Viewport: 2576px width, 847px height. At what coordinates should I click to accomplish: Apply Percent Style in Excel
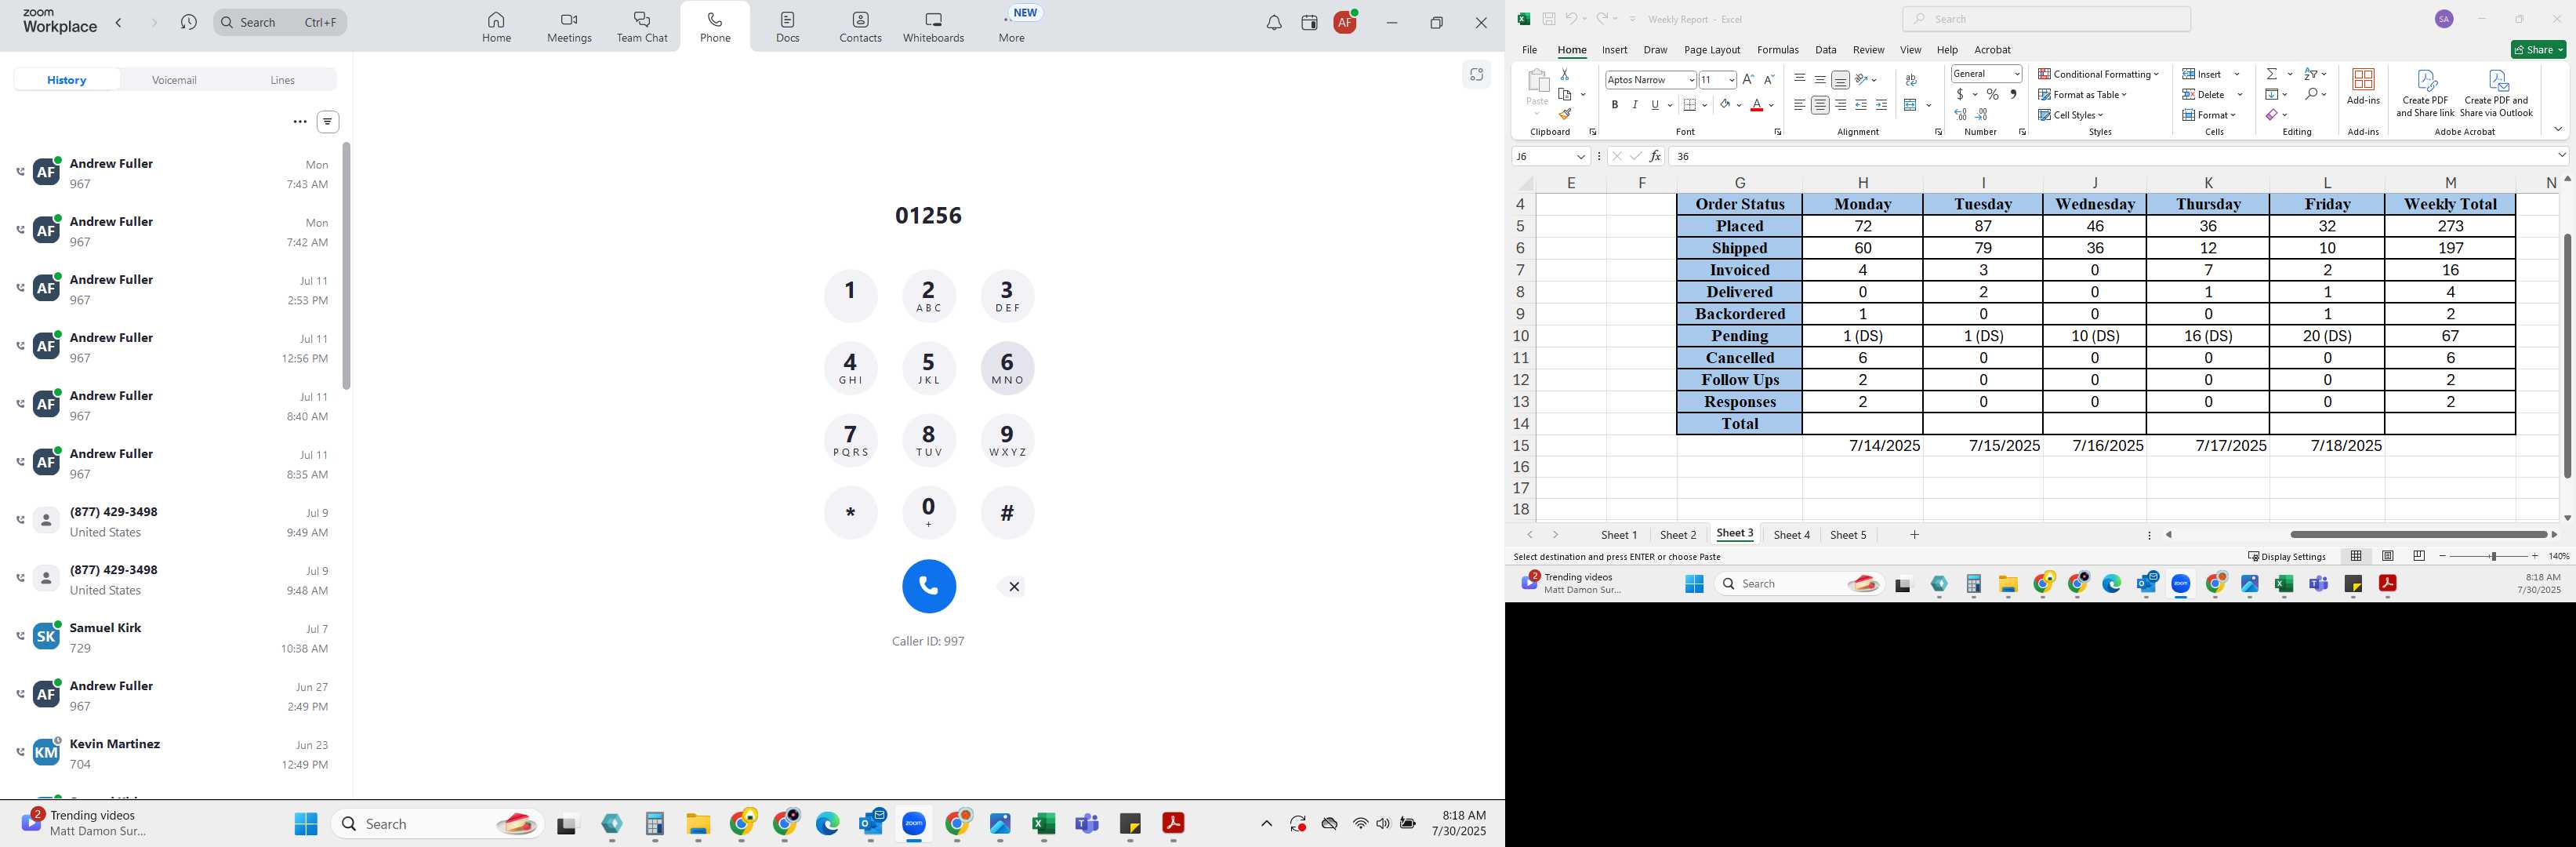pyautogui.click(x=1993, y=94)
